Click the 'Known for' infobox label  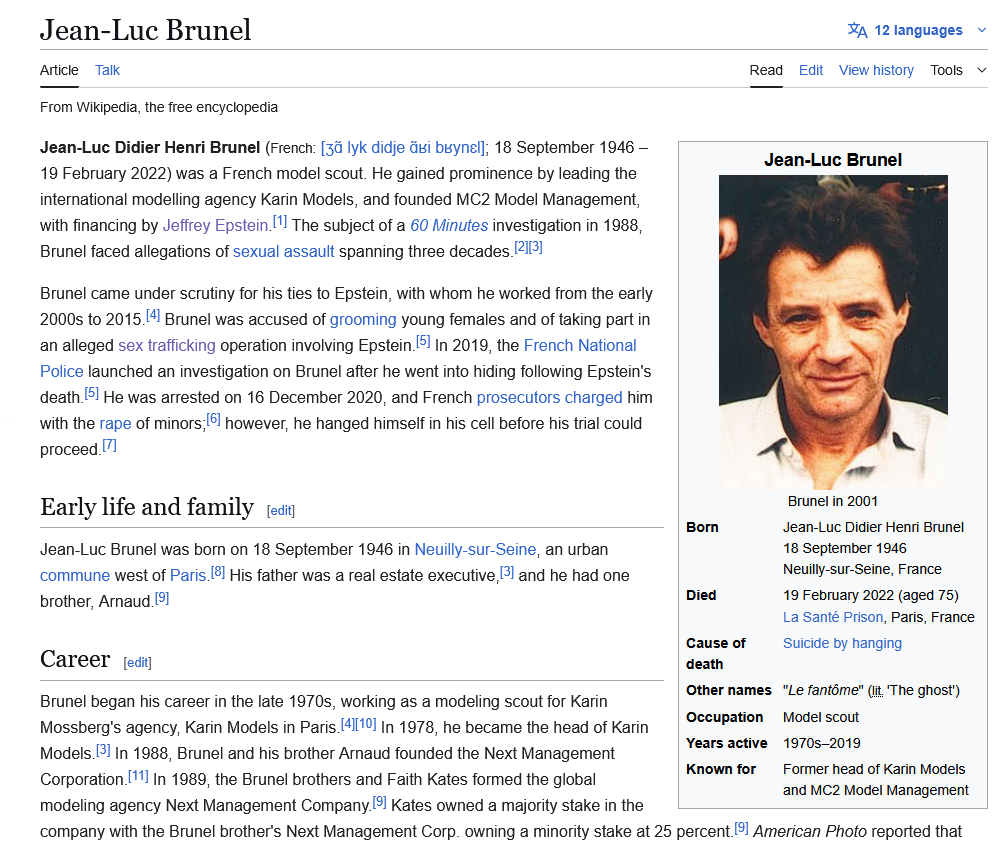click(x=721, y=769)
